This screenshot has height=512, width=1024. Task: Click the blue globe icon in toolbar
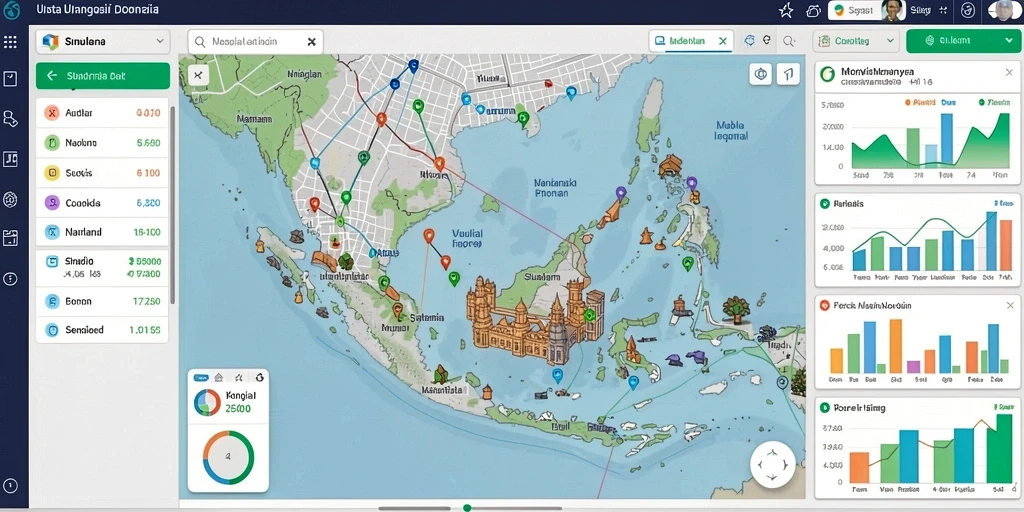coord(750,41)
